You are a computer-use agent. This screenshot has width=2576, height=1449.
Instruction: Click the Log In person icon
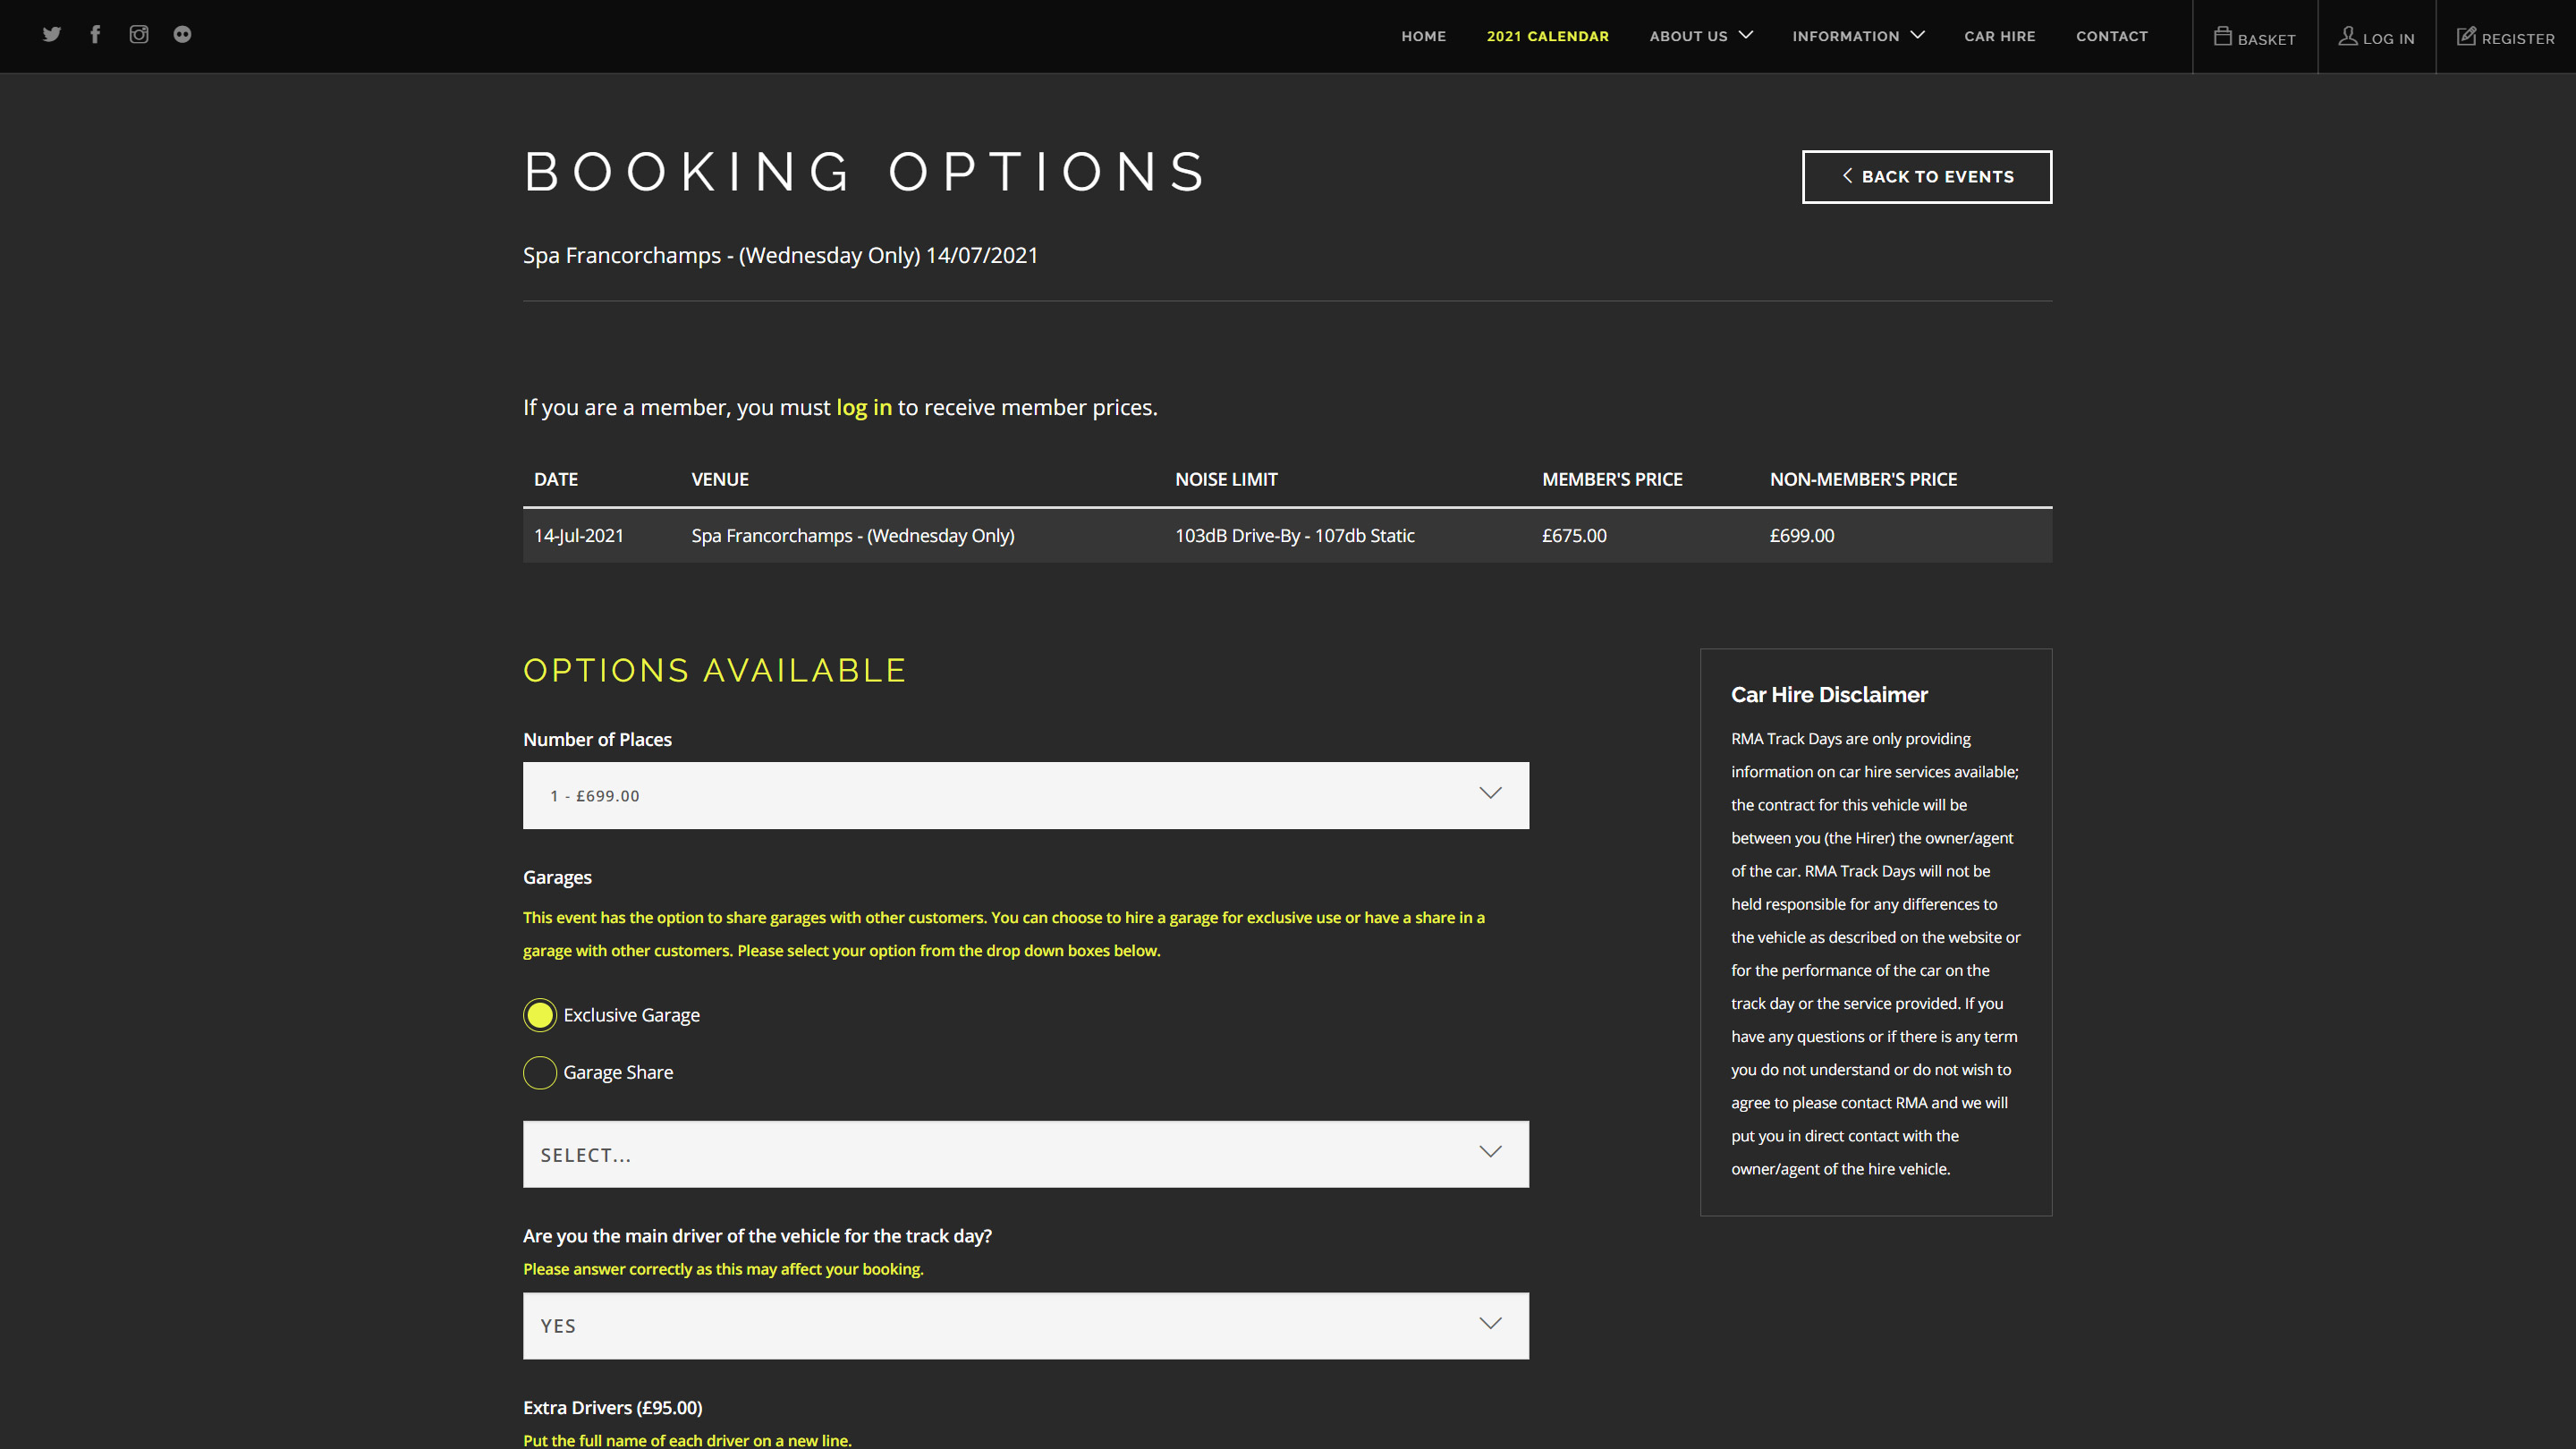2347,36
